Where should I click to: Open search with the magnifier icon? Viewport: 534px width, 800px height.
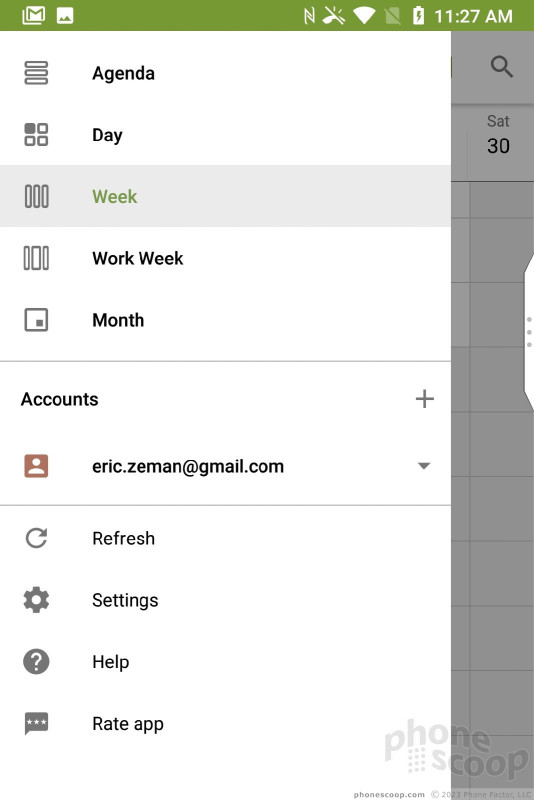[501, 66]
